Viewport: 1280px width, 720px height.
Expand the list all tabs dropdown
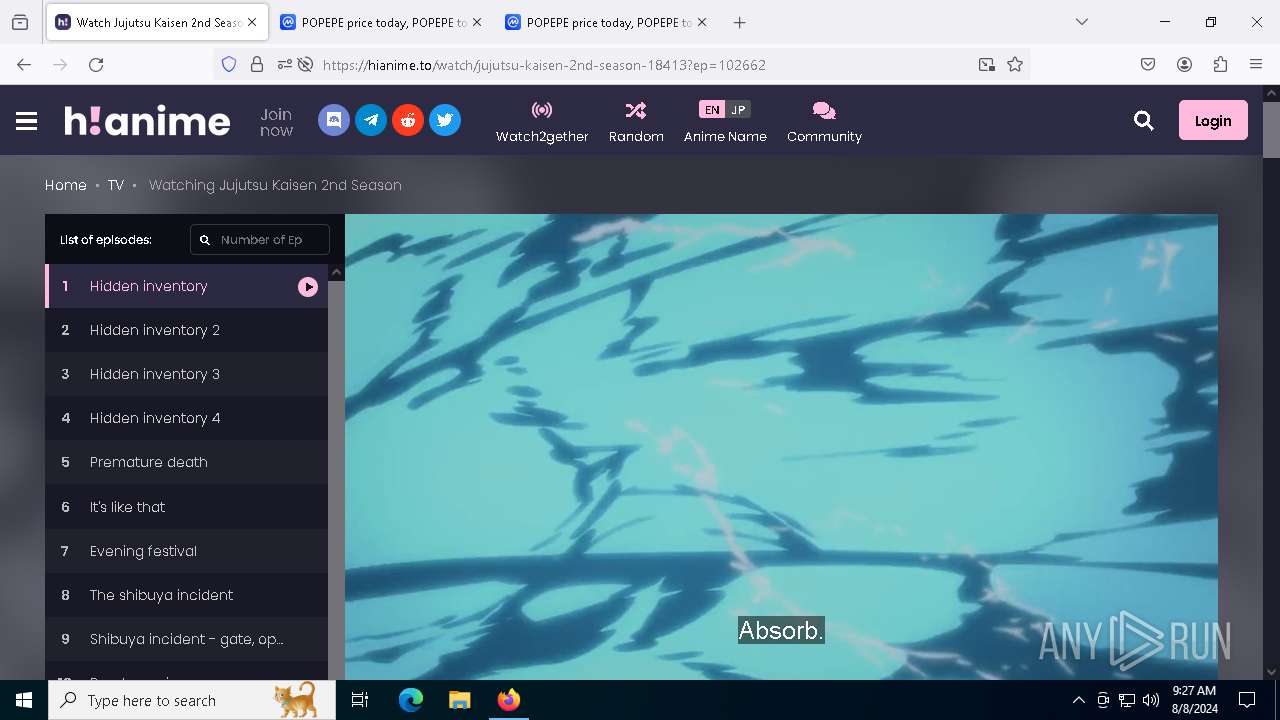click(1082, 22)
